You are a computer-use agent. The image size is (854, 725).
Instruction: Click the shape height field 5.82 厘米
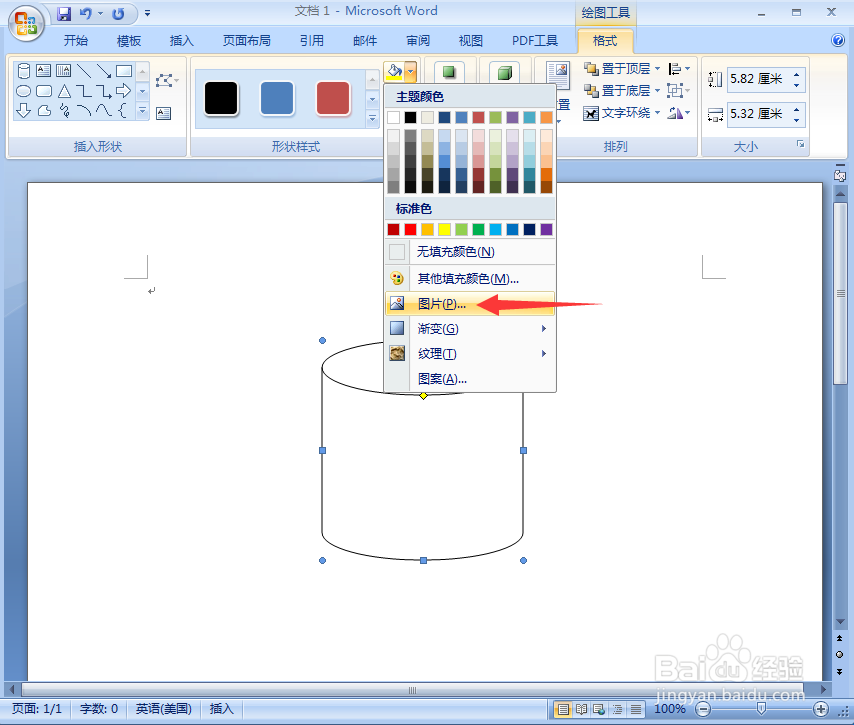pos(758,79)
